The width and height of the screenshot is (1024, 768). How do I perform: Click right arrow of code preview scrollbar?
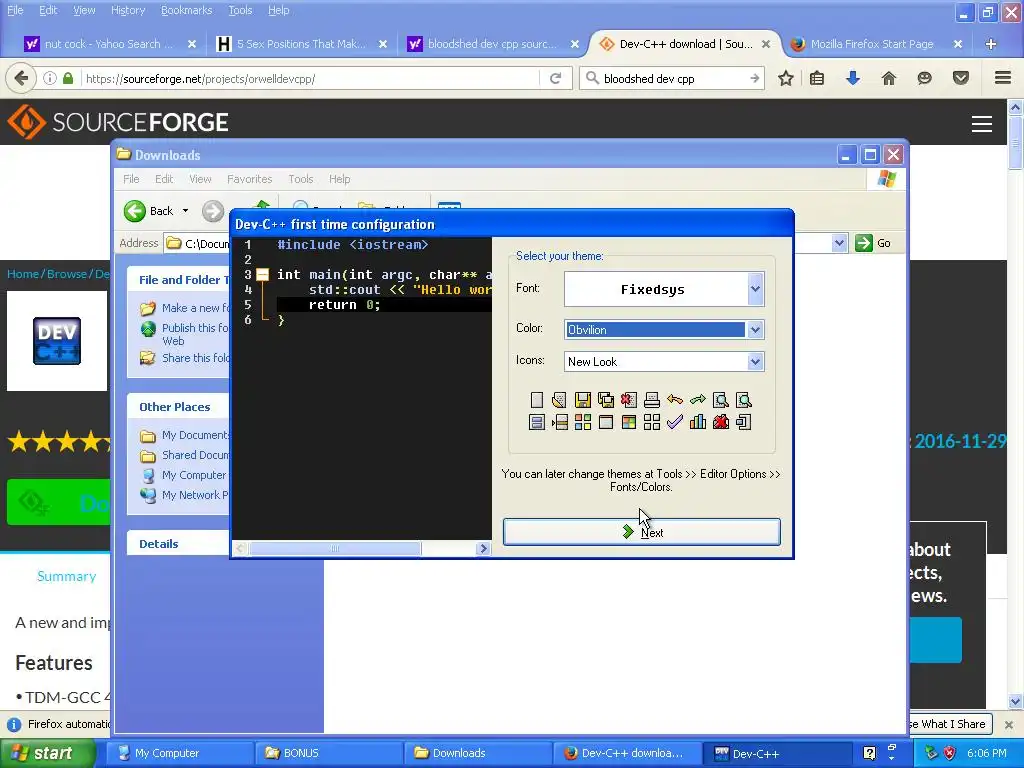coord(483,549)
